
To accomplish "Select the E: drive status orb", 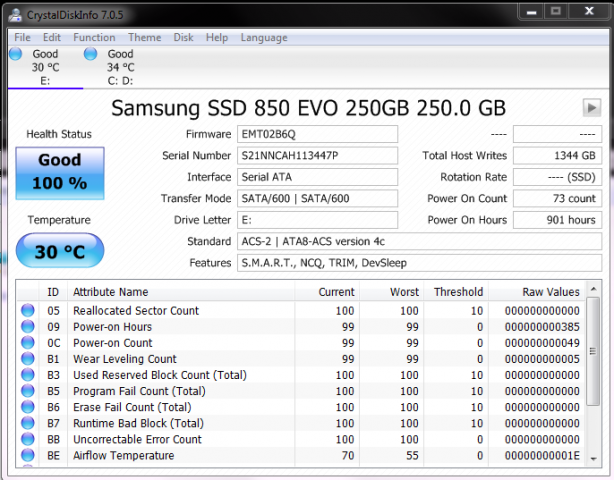I will coord(15,54).
